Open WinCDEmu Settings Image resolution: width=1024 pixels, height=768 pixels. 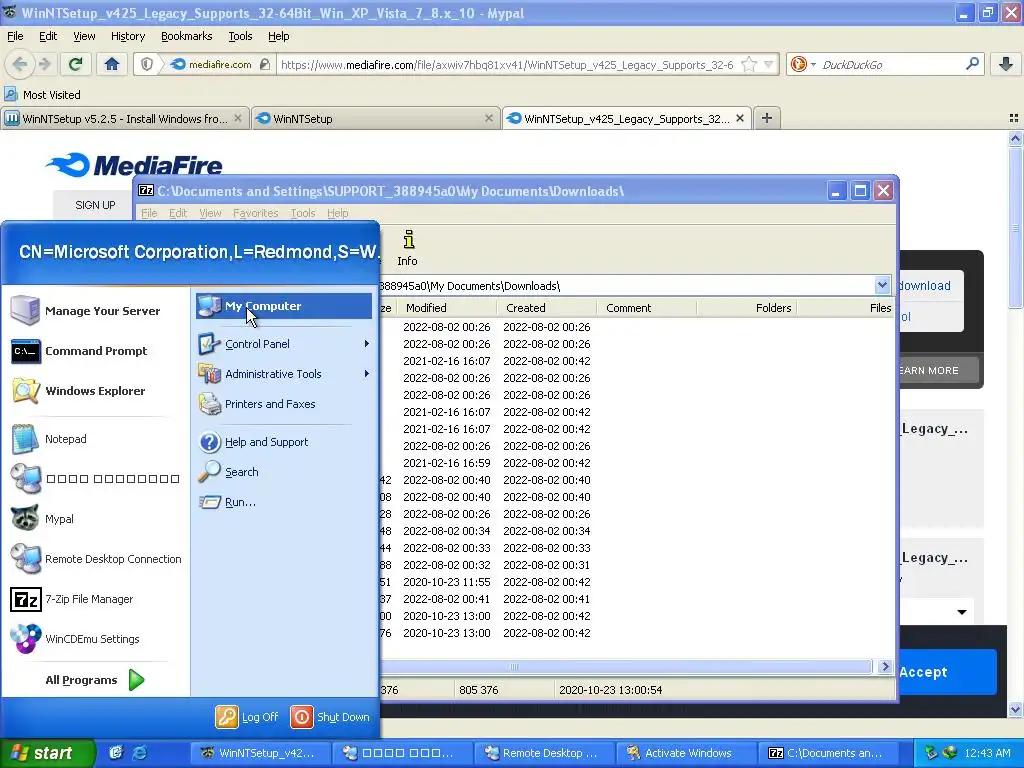pos(95,639)
